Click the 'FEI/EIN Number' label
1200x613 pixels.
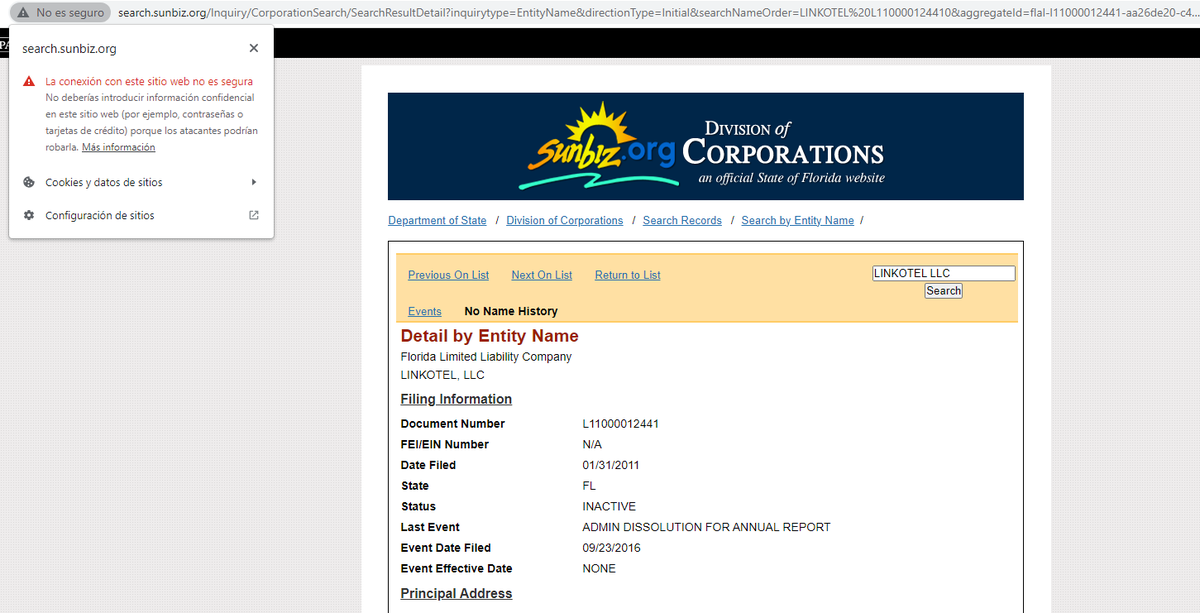[445, 444]
